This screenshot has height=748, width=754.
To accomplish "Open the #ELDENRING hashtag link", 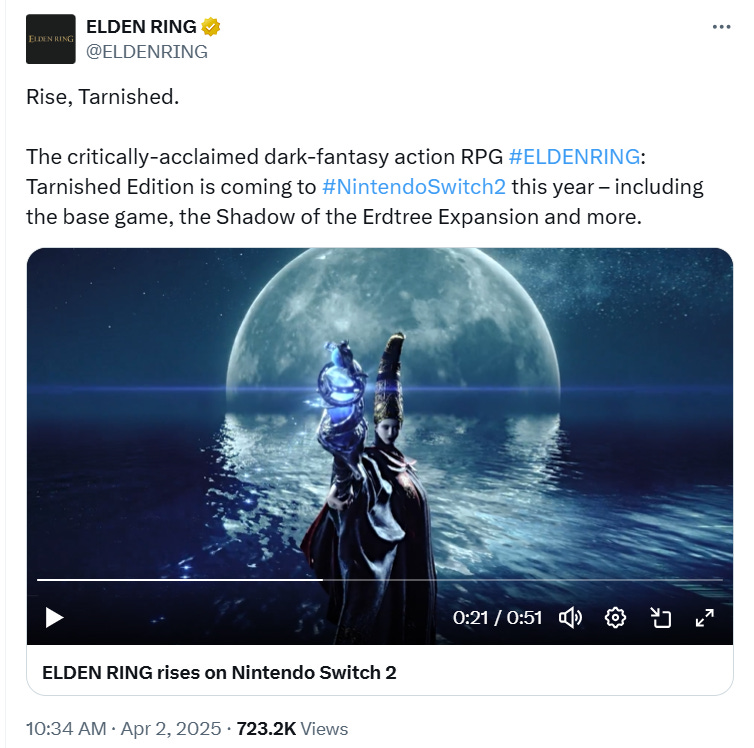I will (x=574, y=157).
